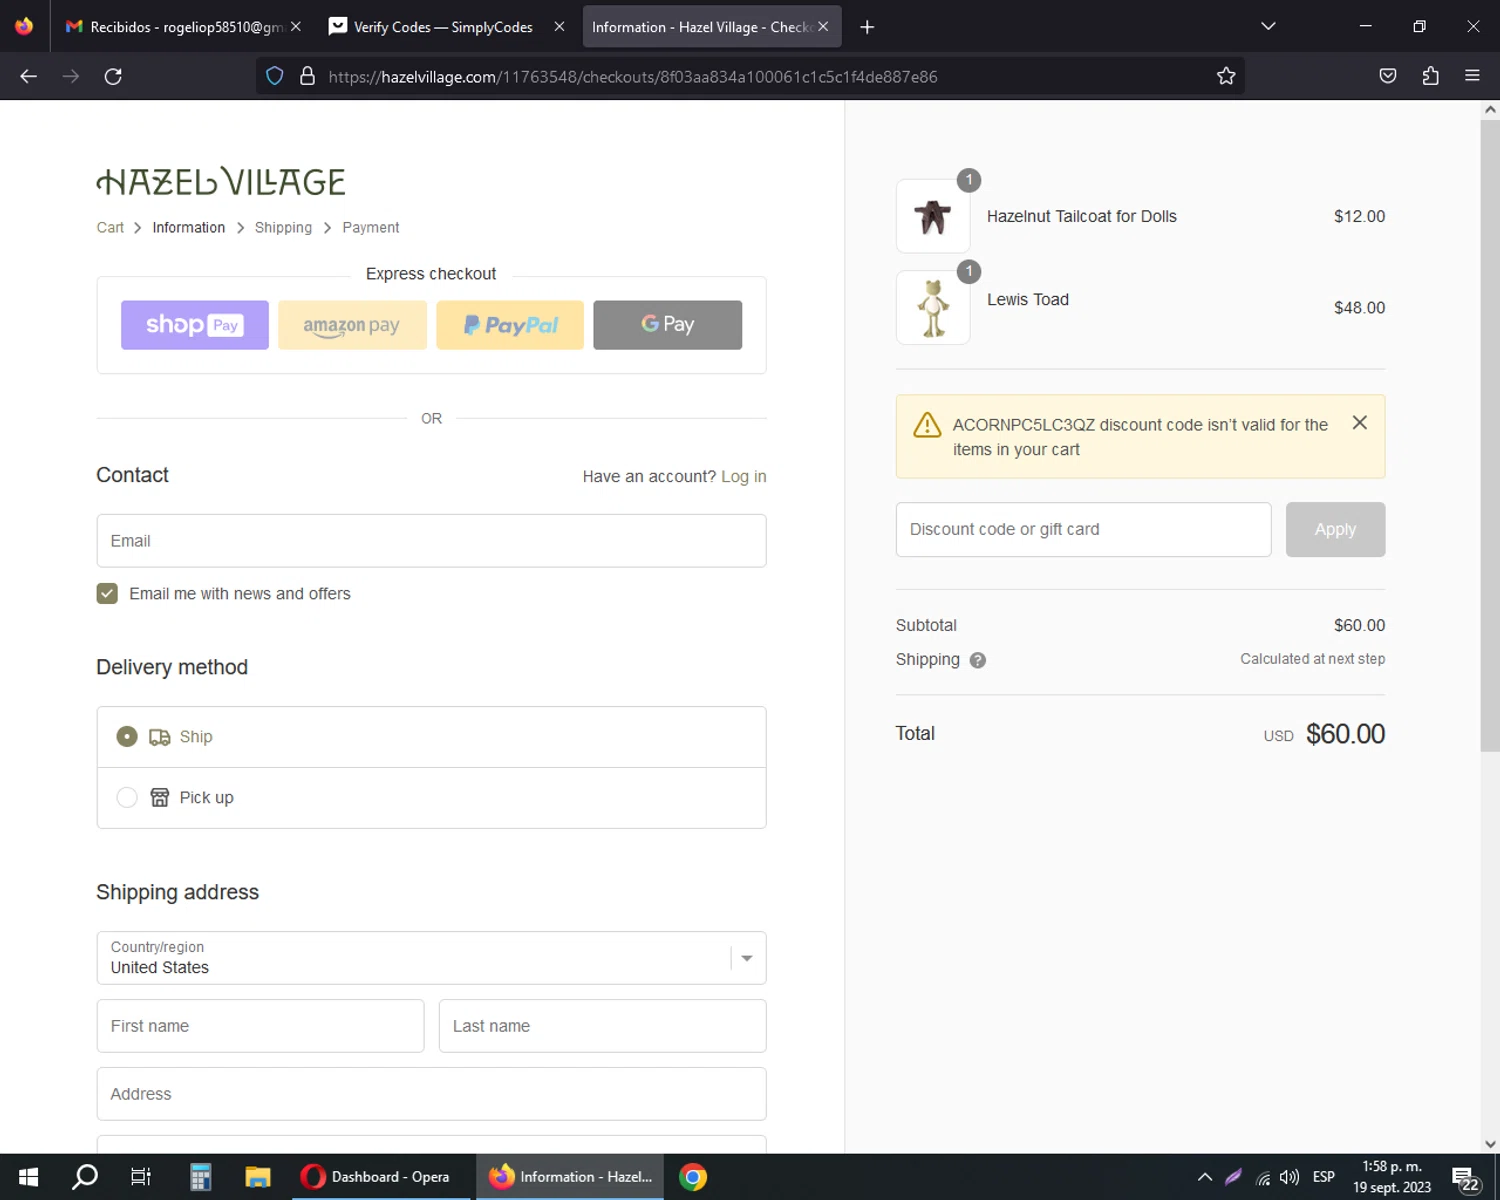Viewport: 1500px width, 1200px height.
Task: Click the ESP language indicator
Action: tap(1324, 1177)
